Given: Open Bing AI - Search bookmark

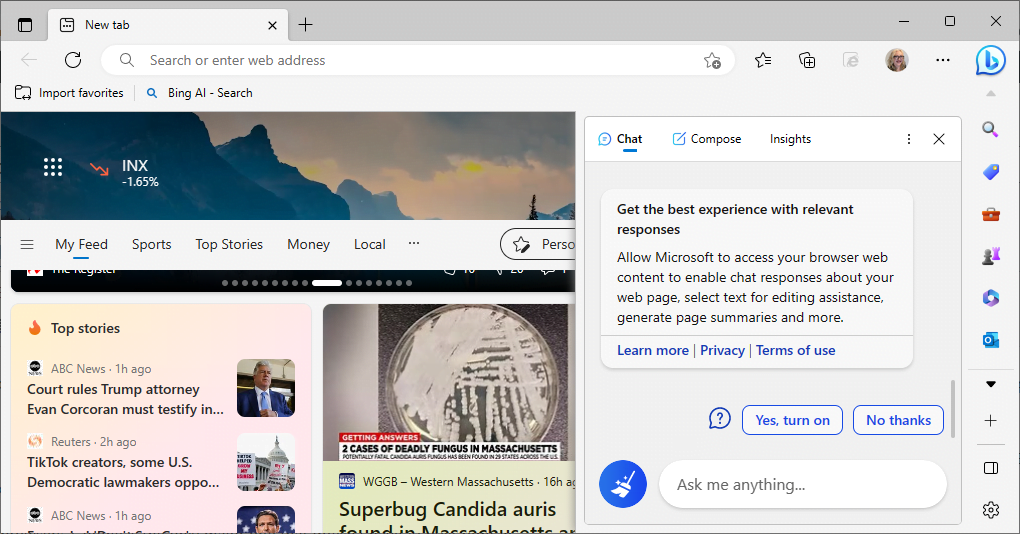Looking at the screenshot, I should click(200, 93).
